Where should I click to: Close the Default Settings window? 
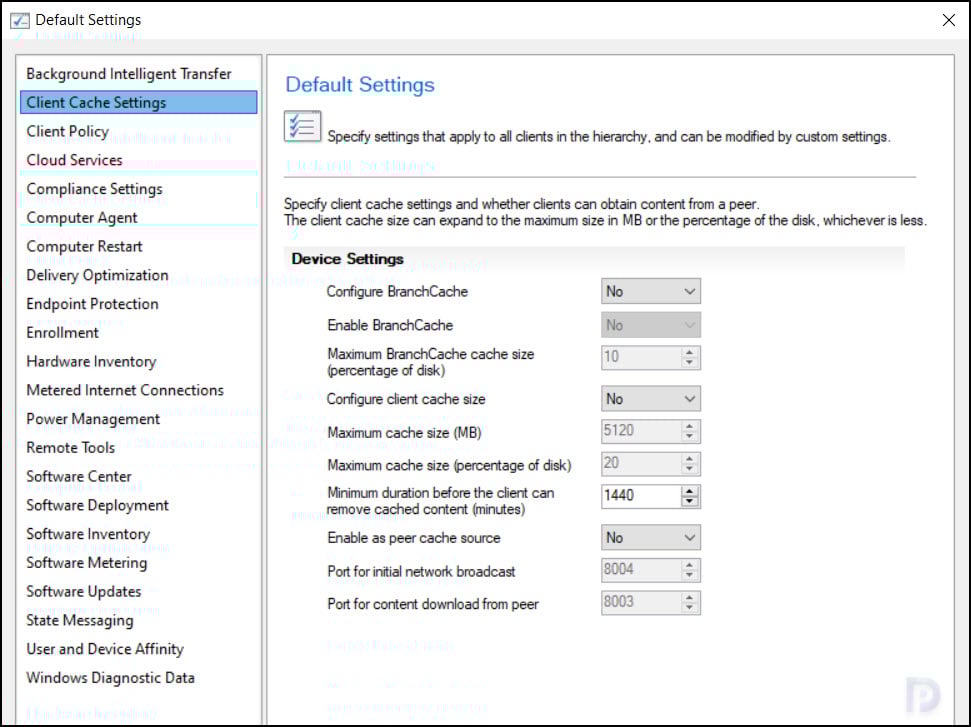pos(948,20)
